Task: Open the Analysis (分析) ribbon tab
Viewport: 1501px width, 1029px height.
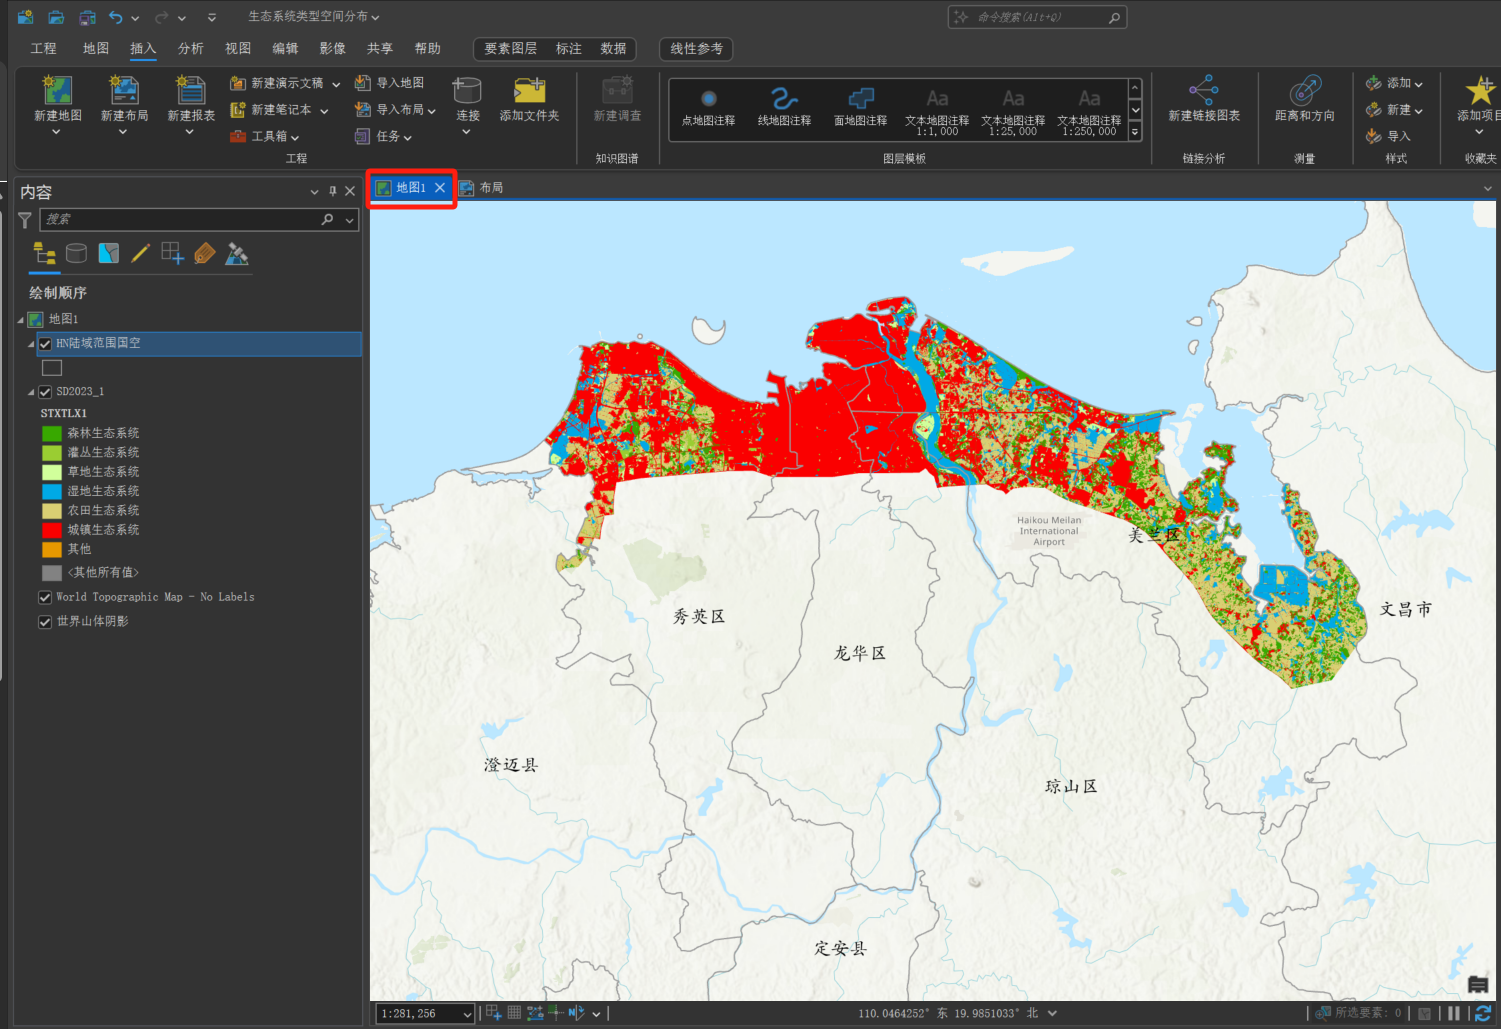Action: click(x=190, y=48)
